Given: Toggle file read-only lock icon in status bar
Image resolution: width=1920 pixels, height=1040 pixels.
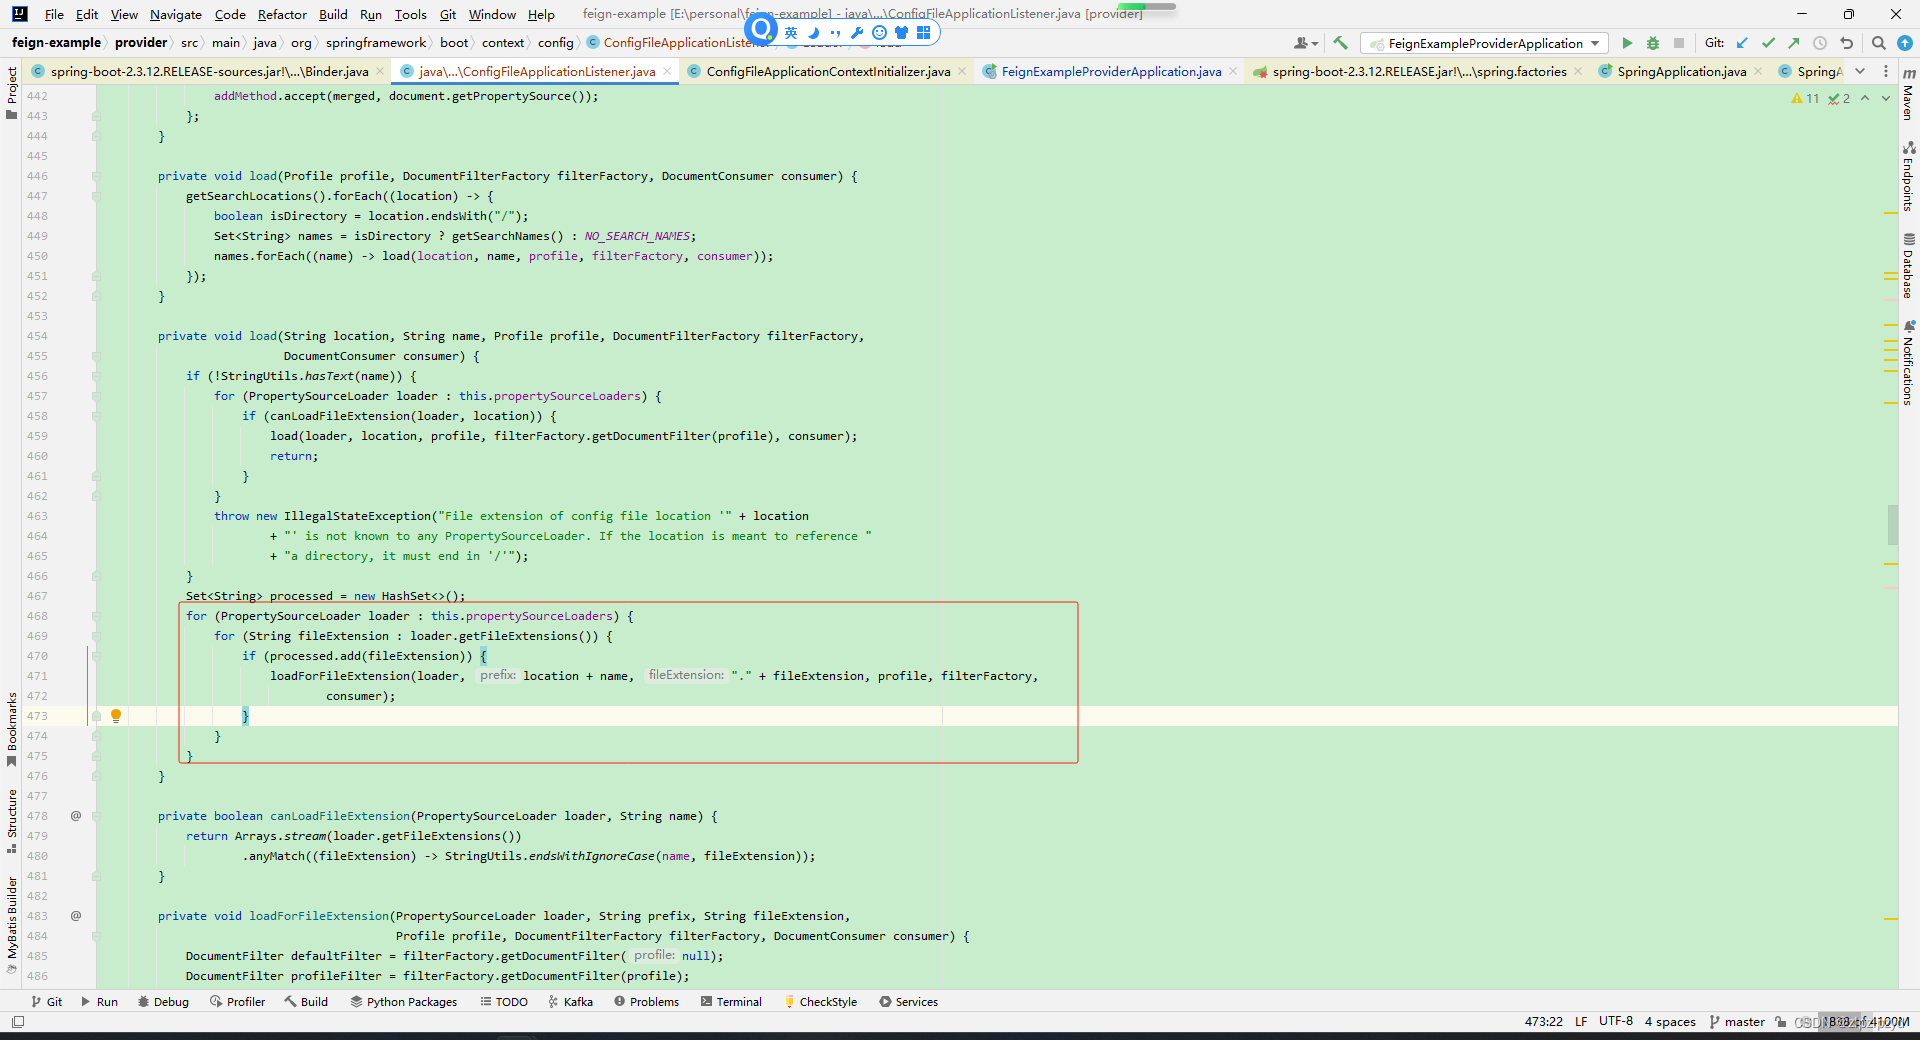Looking at the screenshot, I should pos(1781,1022).
